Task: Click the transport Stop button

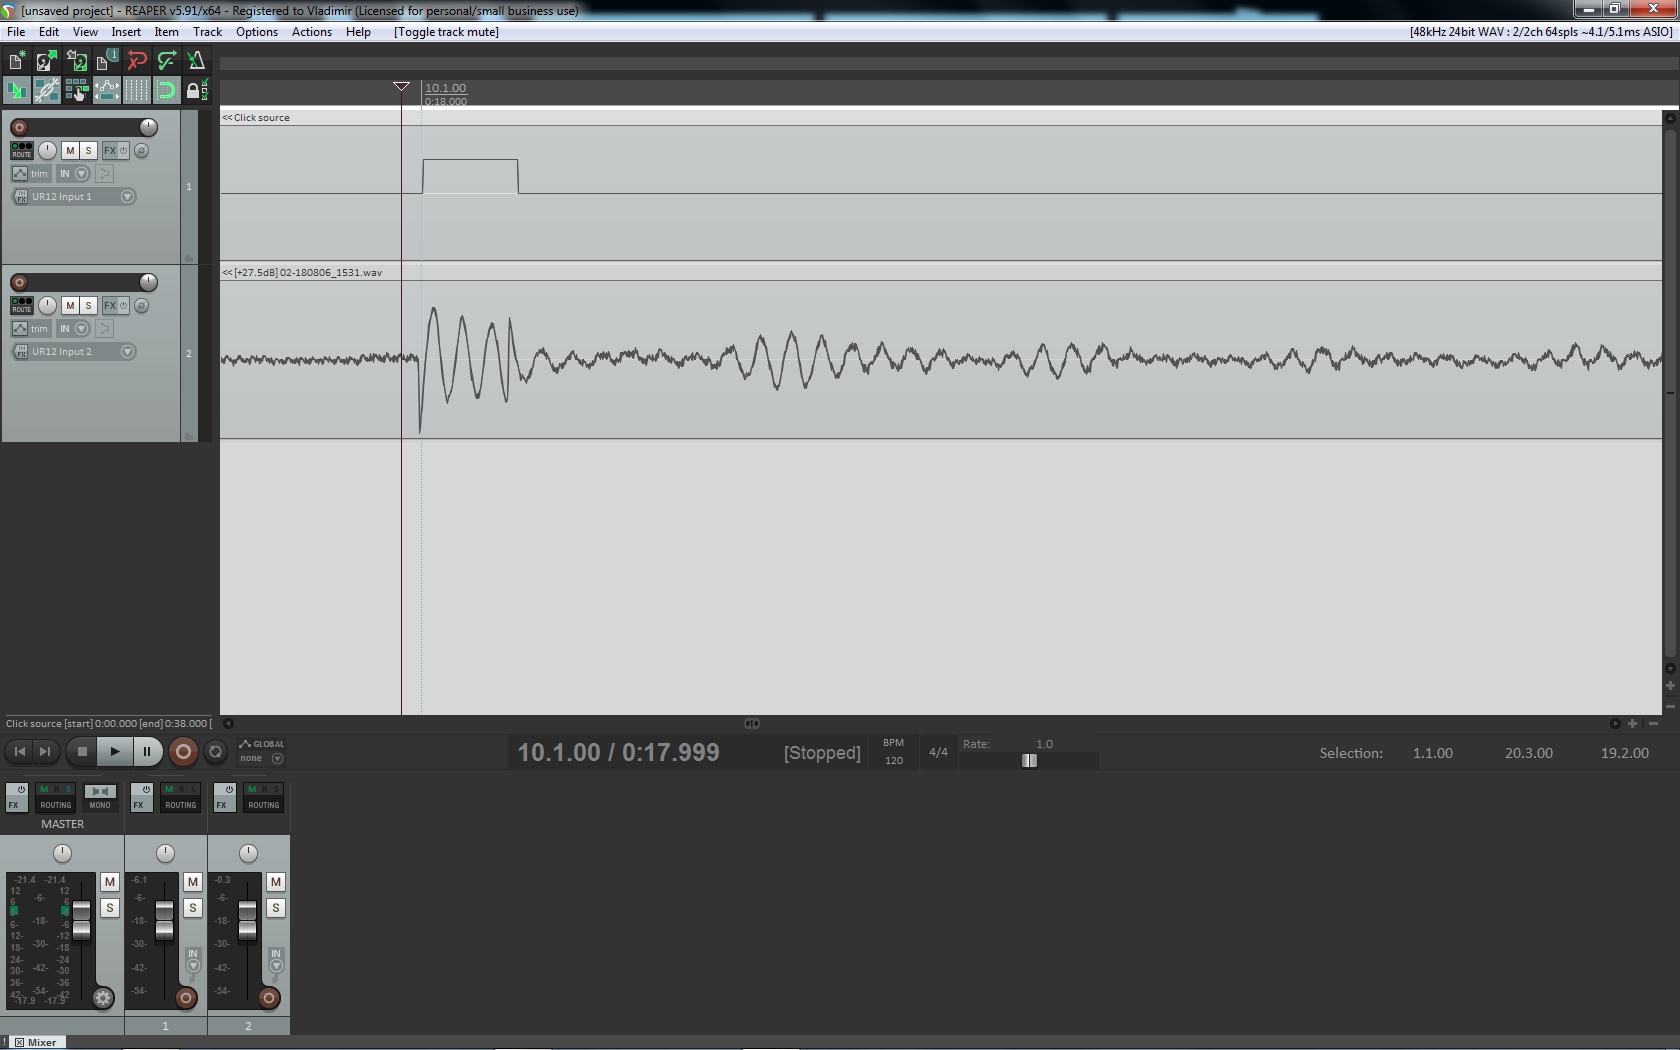Action: point(83,752)
